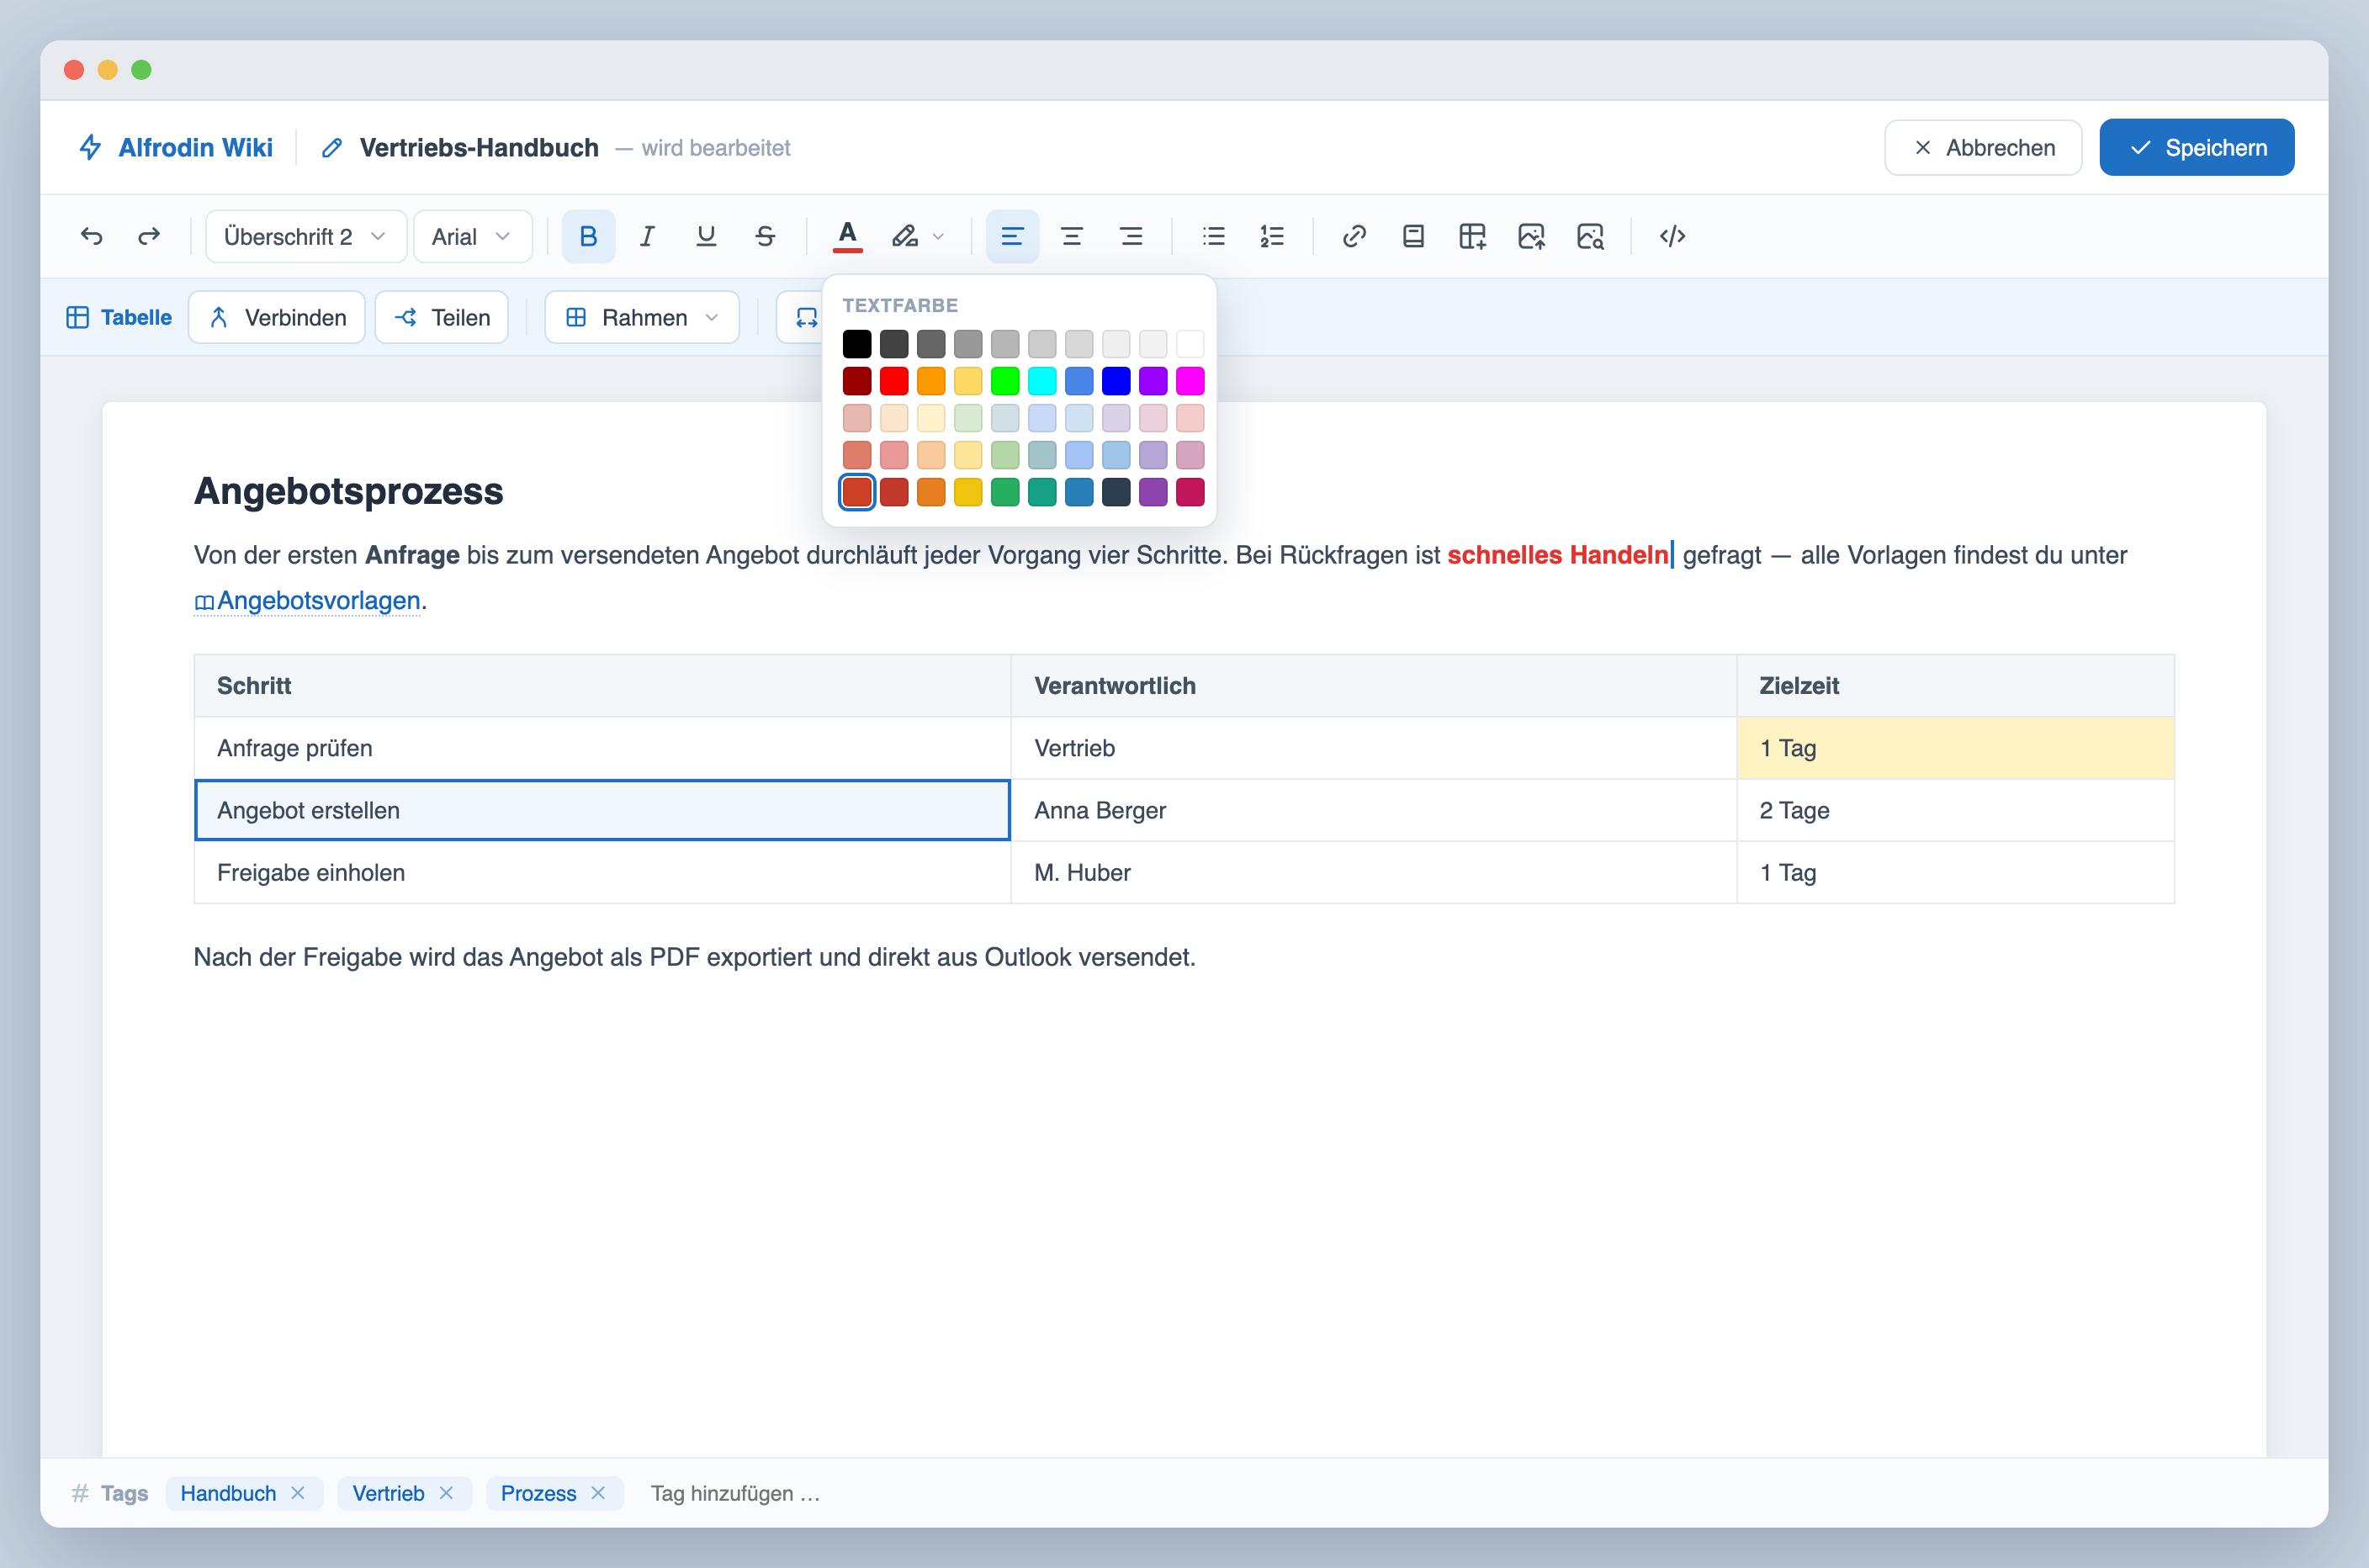Click the Verantwortlich column header
This screenshot has width=2369, height=1568.
(1374, 686)
